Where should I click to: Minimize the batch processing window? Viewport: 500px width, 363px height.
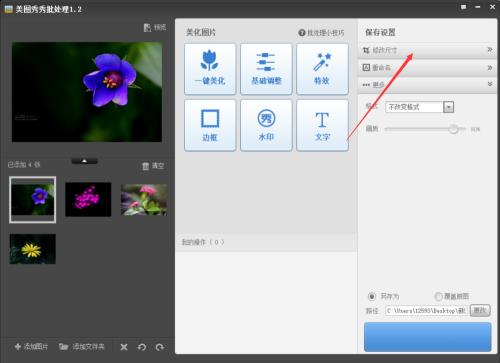coord(478,7)
